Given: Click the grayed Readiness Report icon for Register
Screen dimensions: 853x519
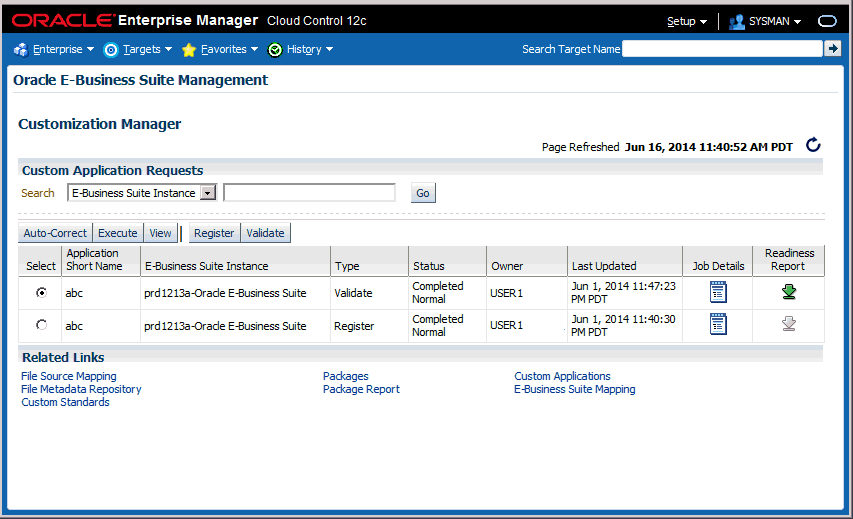Looking at the screenshot, I should pyautogui.click(x=789, y=324).
